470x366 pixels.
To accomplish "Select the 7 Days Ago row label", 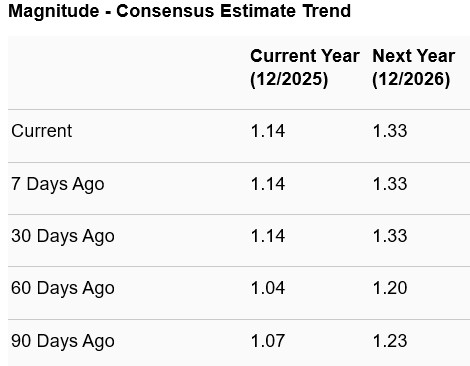I will point(58,184).
